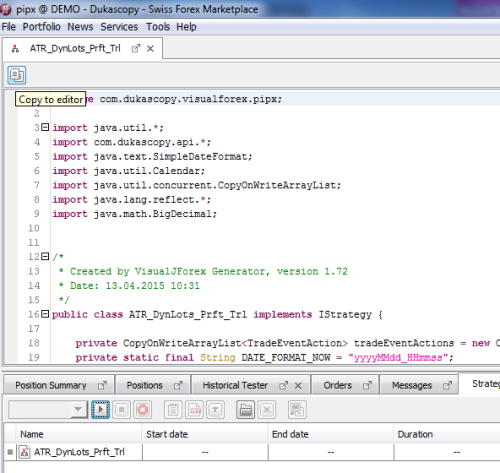Image resolution: width=500 pixels, height=473 pixels.
Task: Click line 5 import SimpleDateFormat code
Action: click(x=152, y=156)
